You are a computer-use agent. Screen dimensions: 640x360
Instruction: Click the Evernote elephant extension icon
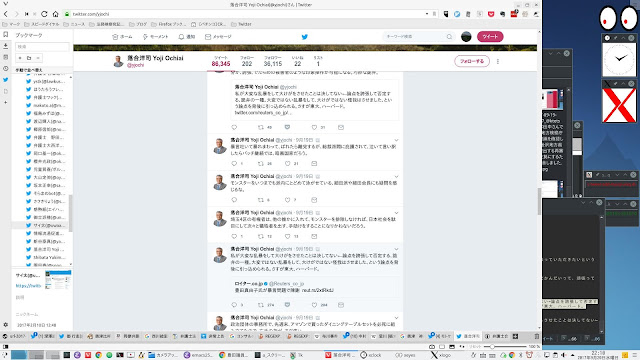[502, 14]
